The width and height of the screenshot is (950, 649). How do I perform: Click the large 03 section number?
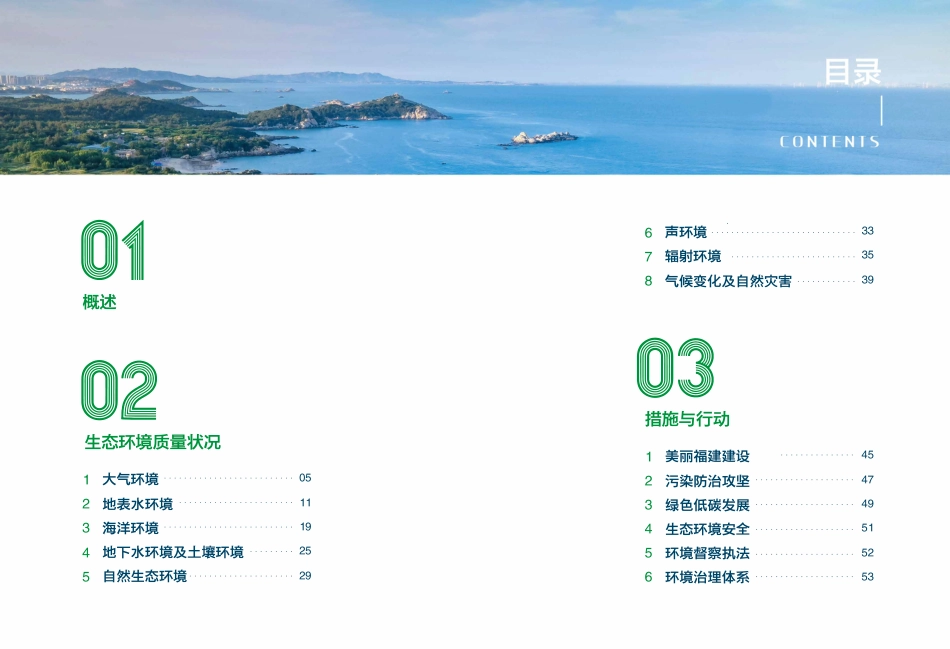point(676,368)
